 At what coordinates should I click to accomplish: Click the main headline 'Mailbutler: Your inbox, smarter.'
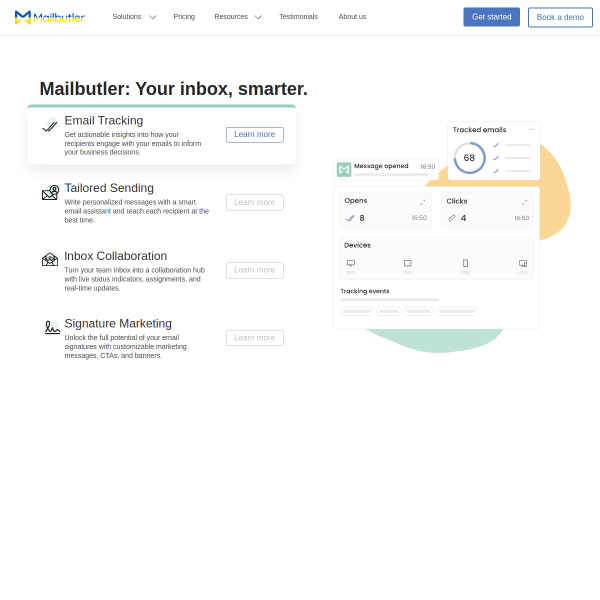click(174, 89)
